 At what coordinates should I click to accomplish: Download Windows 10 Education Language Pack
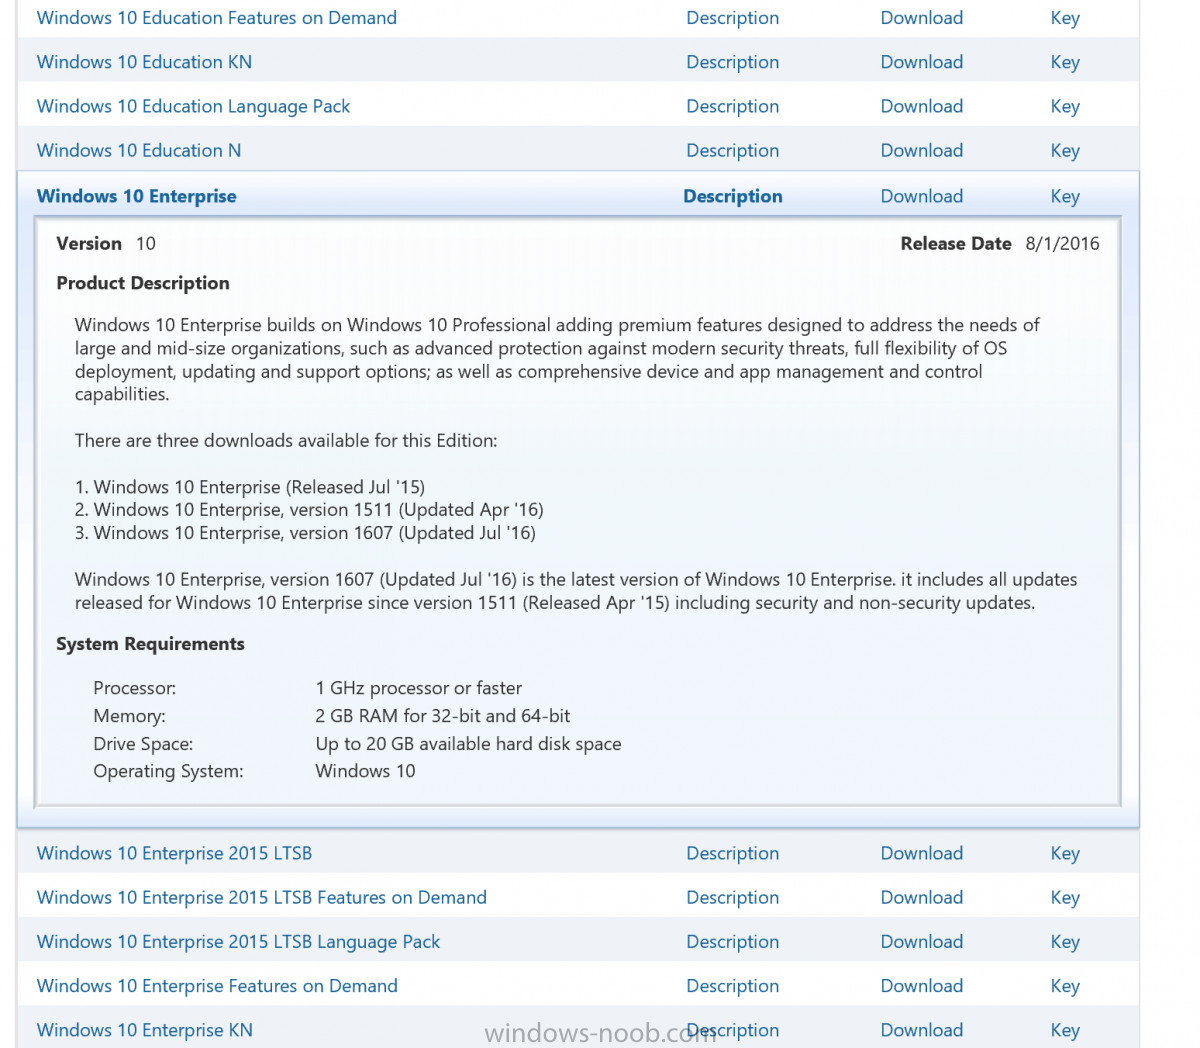(x=922, y=106)
